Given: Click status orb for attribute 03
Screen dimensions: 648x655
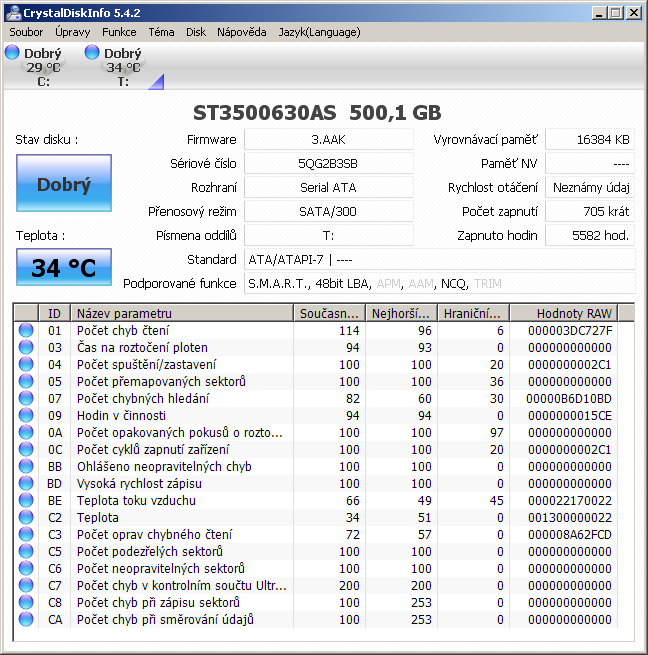Looking at the screenshot, I should pyautogui.click(x=26, y=347).
